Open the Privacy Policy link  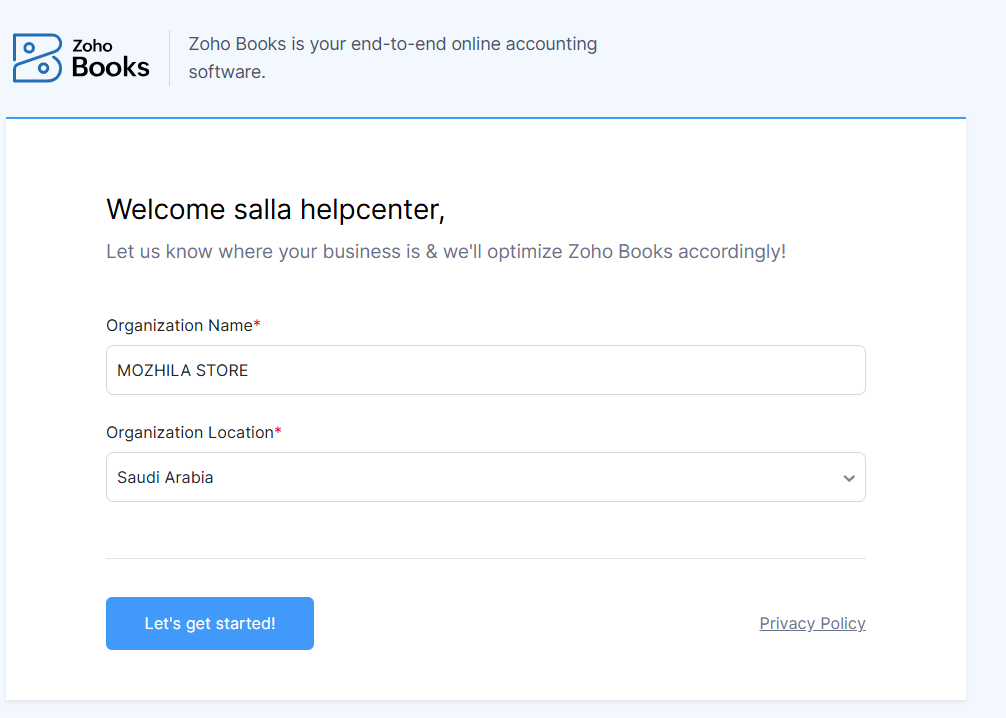812,624
